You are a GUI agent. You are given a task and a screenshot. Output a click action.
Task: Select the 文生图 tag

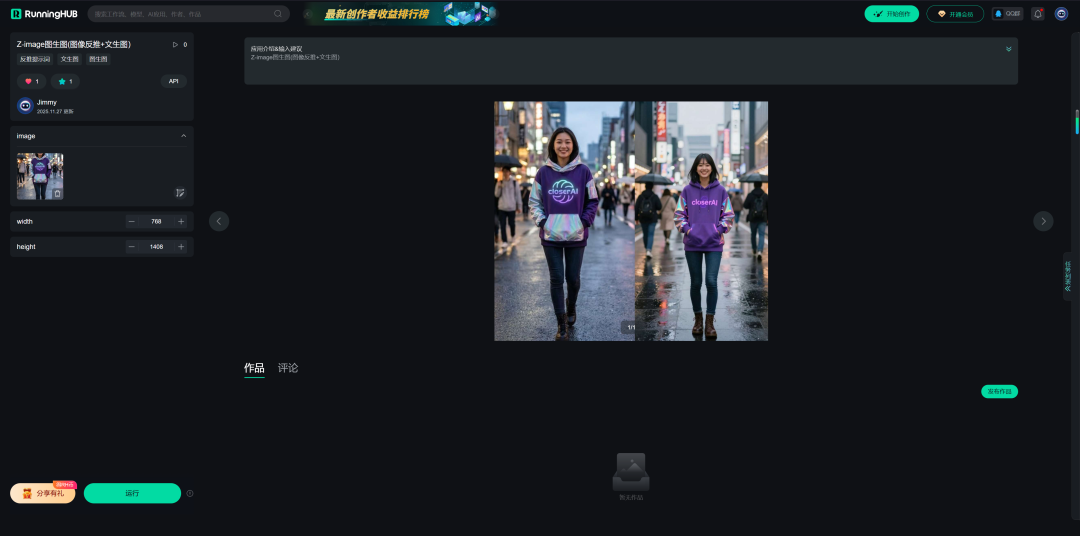(70, 59)
